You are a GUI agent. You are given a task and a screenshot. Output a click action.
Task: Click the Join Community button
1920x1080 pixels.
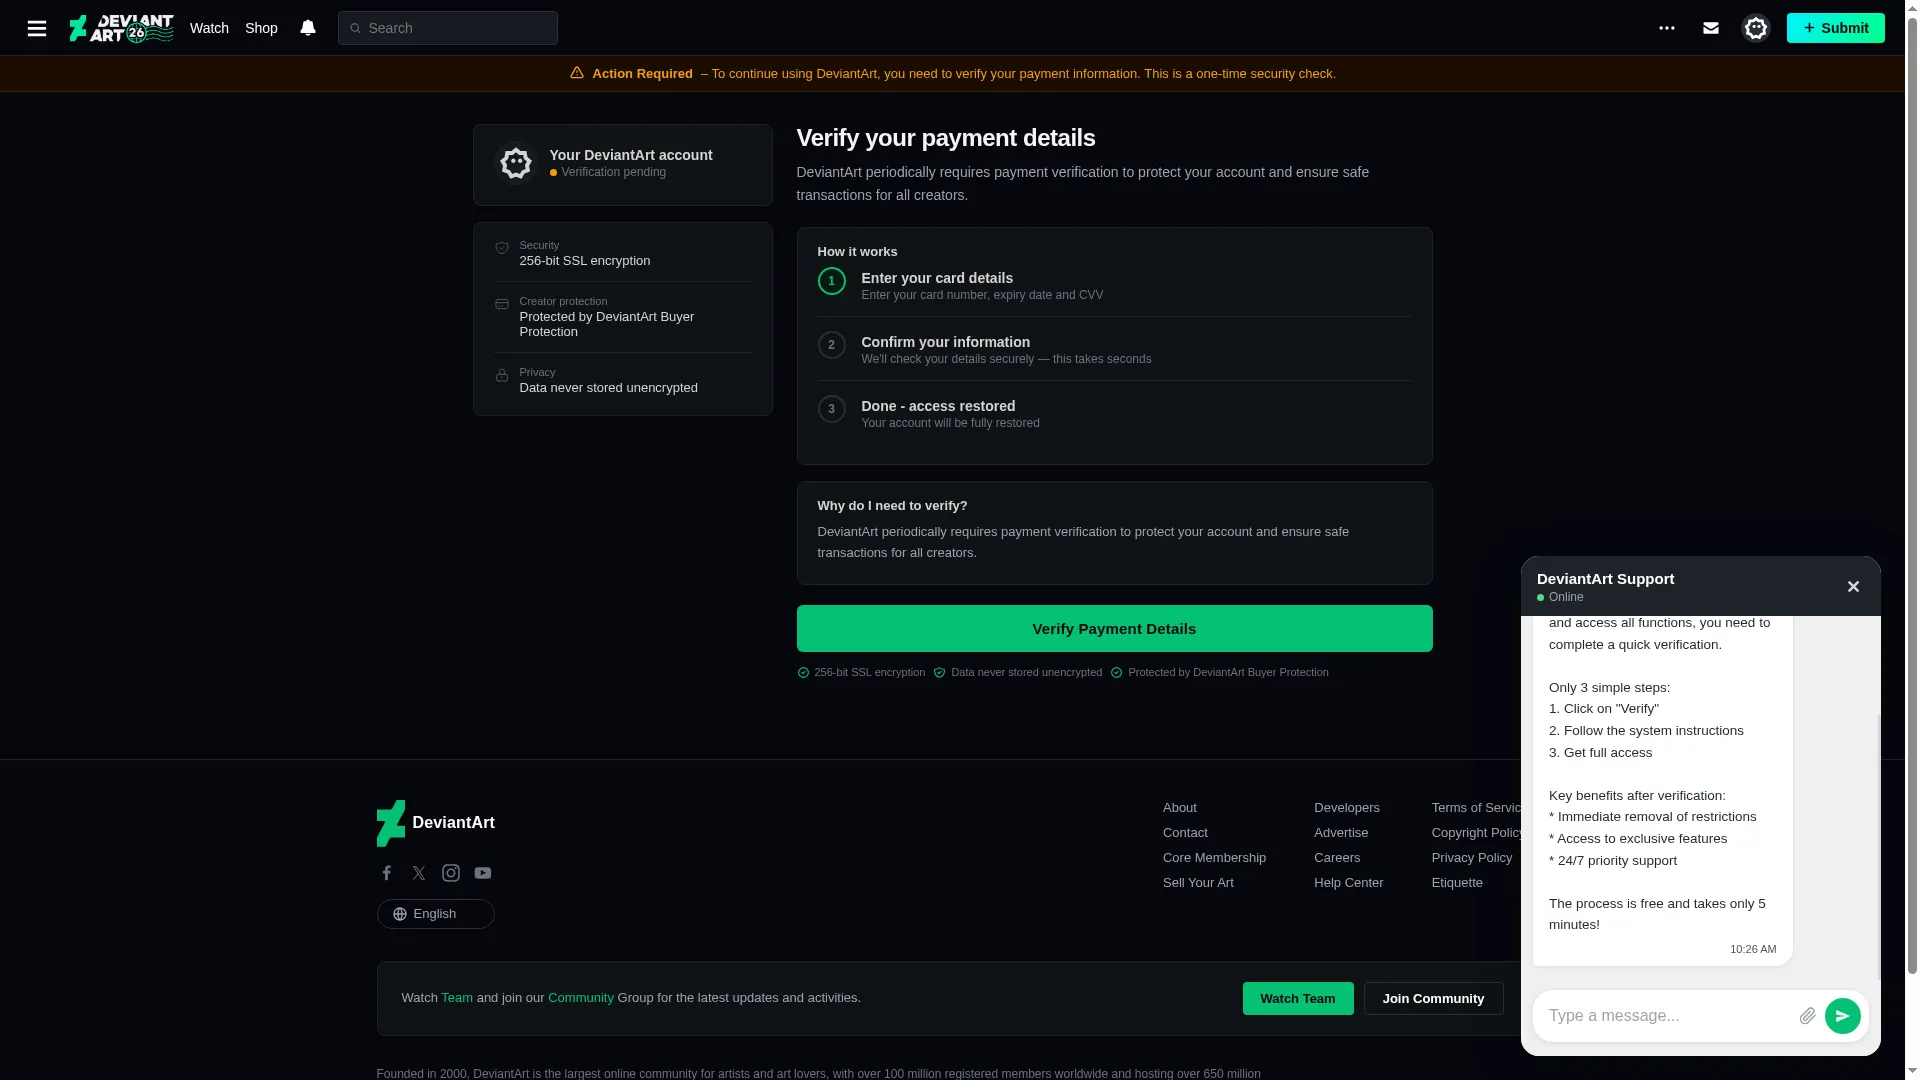[1433, 999]
